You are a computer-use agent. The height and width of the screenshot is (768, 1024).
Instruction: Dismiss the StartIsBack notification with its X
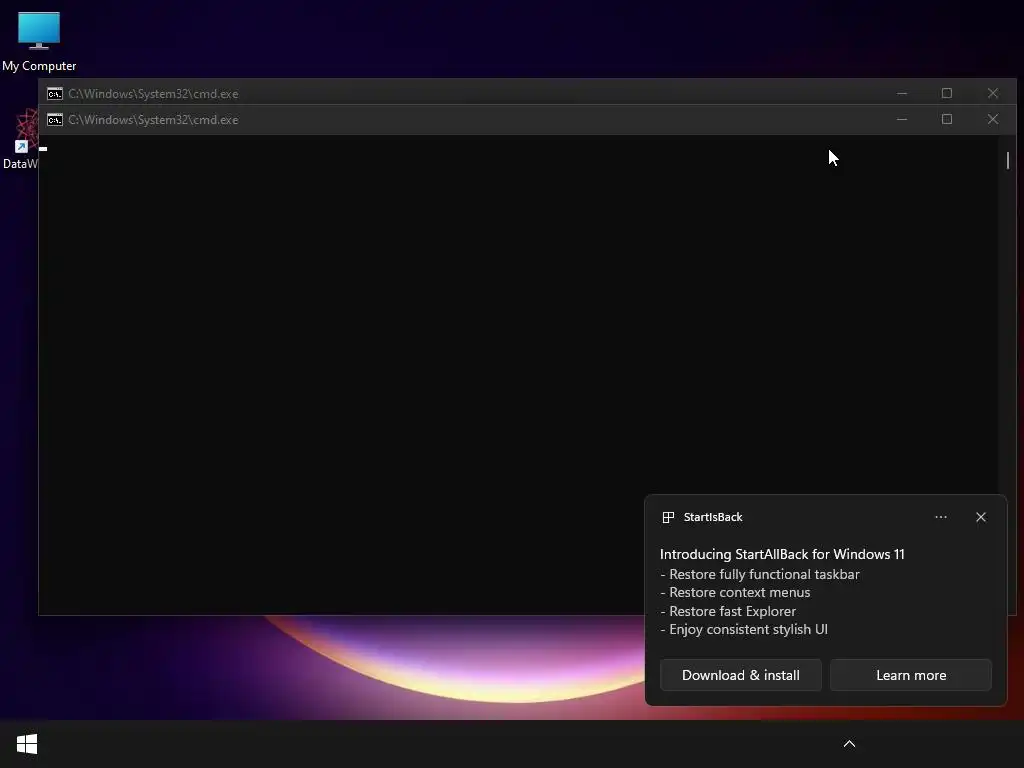981,517
